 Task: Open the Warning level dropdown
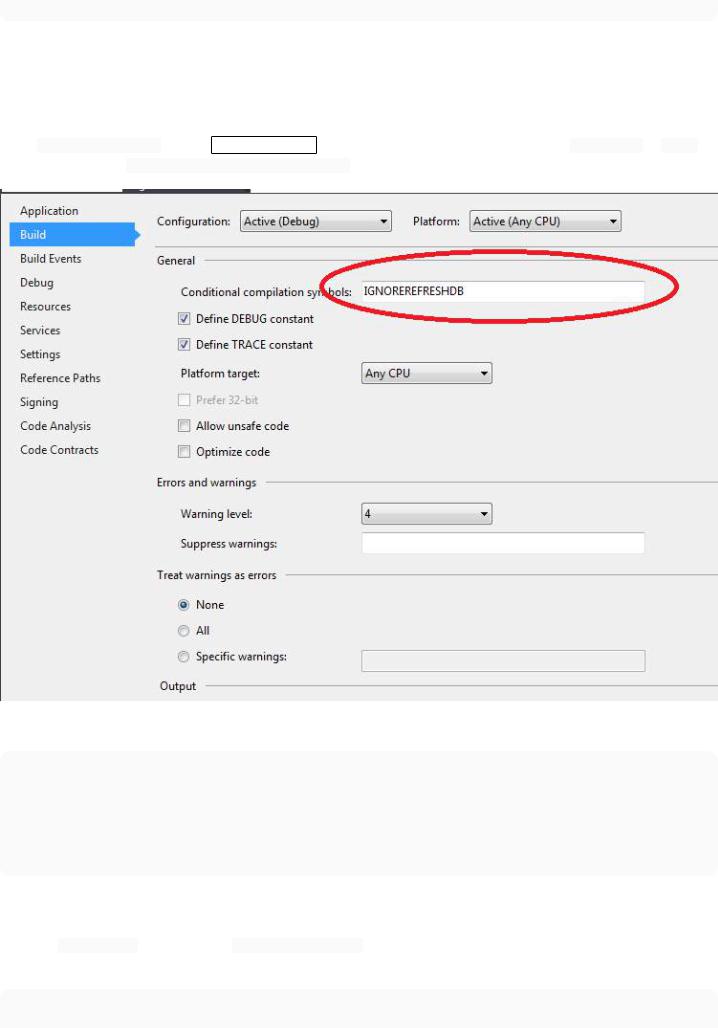[426, 513]
